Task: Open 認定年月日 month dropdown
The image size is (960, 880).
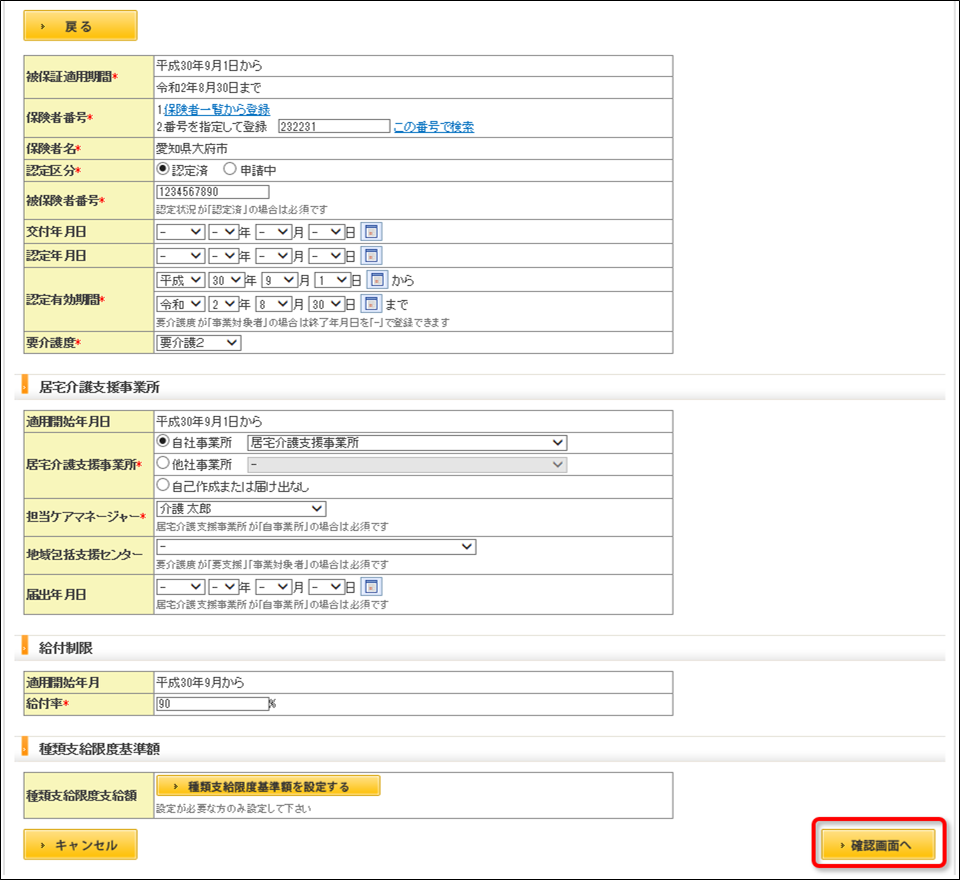Action: (273, 255)
